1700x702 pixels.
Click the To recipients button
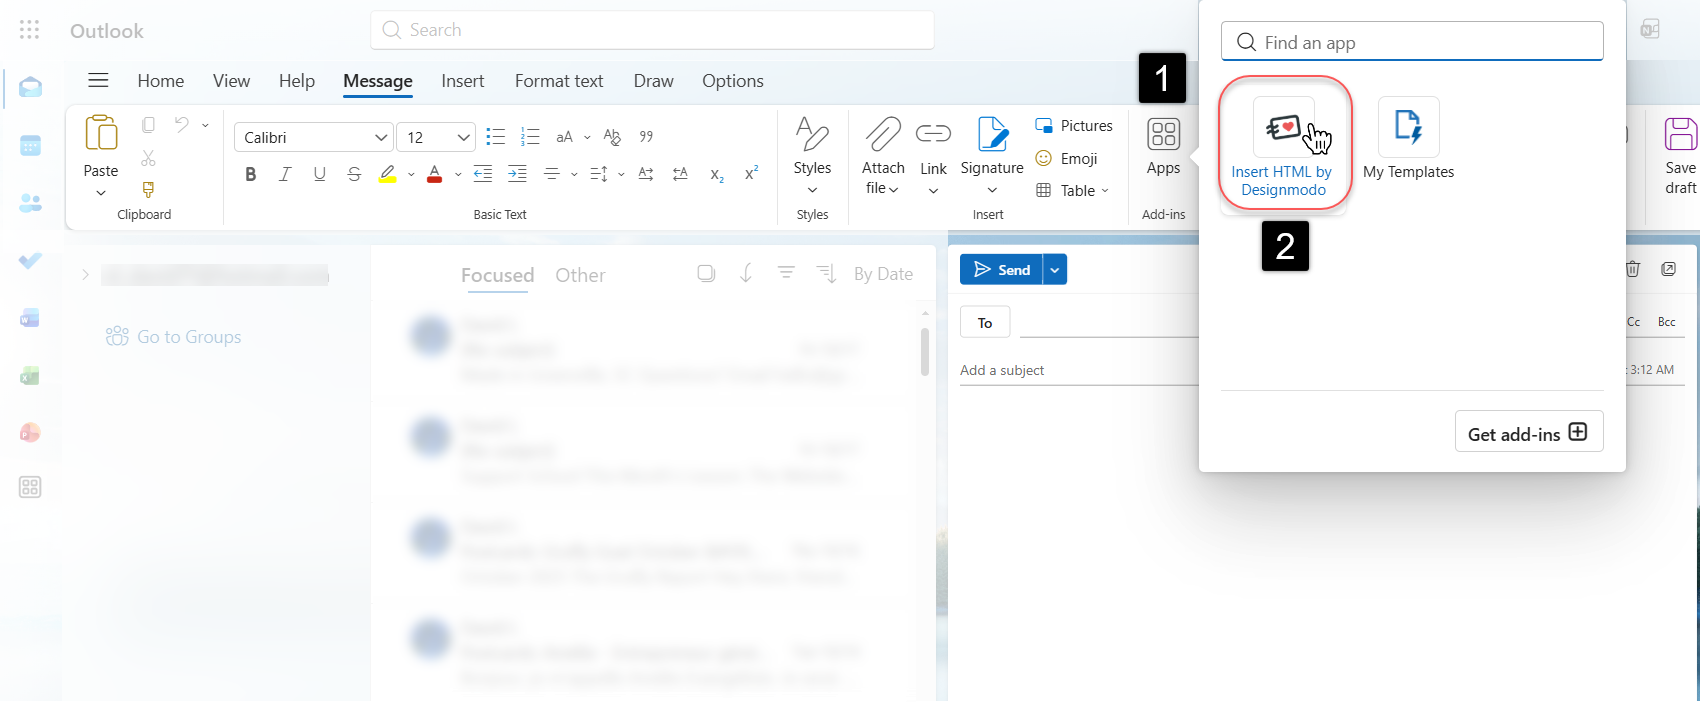point(985,322)
